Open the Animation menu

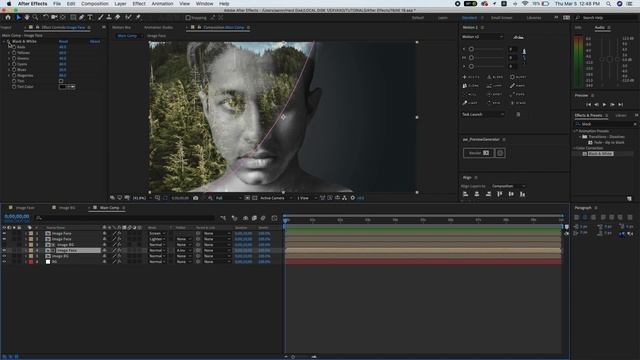tap(162, 4)
